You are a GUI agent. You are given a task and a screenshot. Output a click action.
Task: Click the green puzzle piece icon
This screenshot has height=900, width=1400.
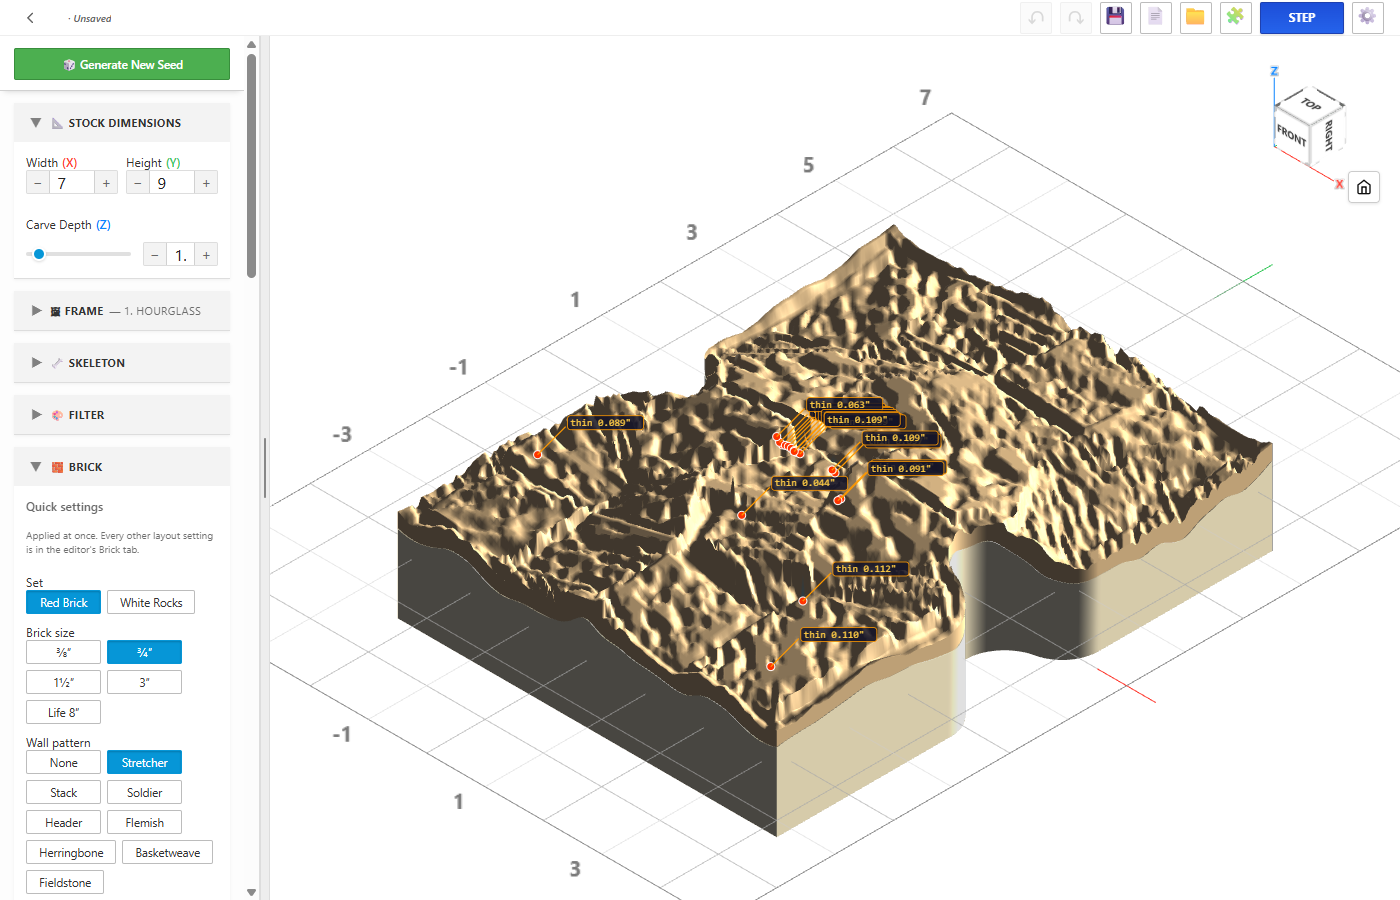(1236, 18)
